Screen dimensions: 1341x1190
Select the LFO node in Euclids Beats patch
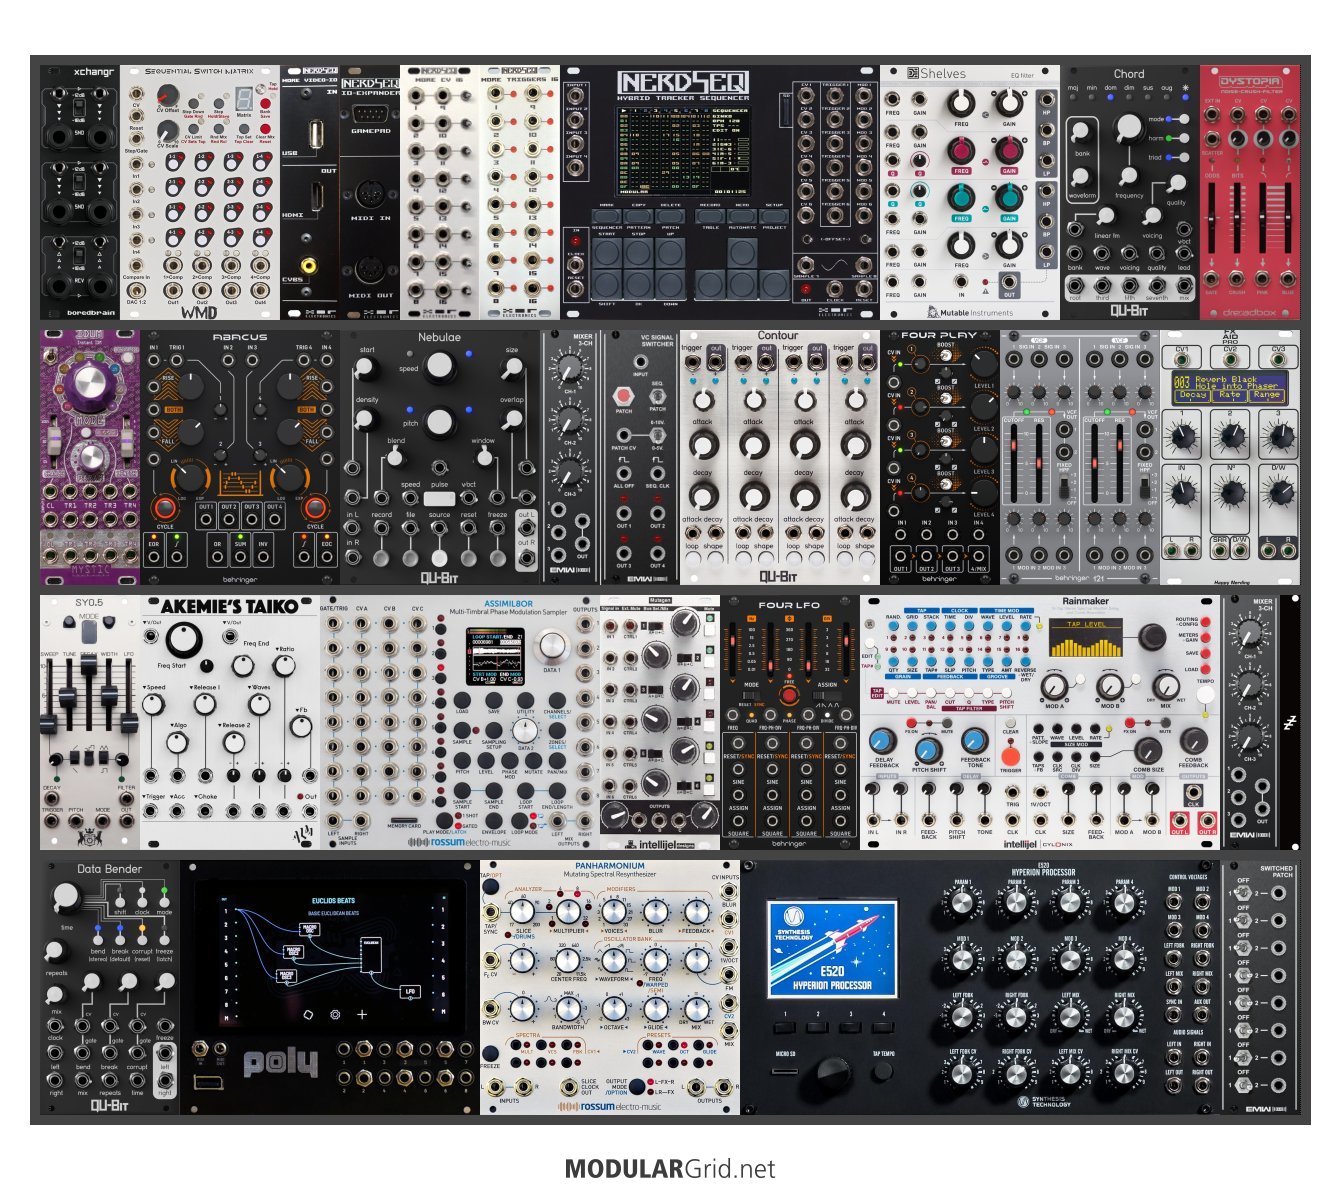(x=410, y=992)
